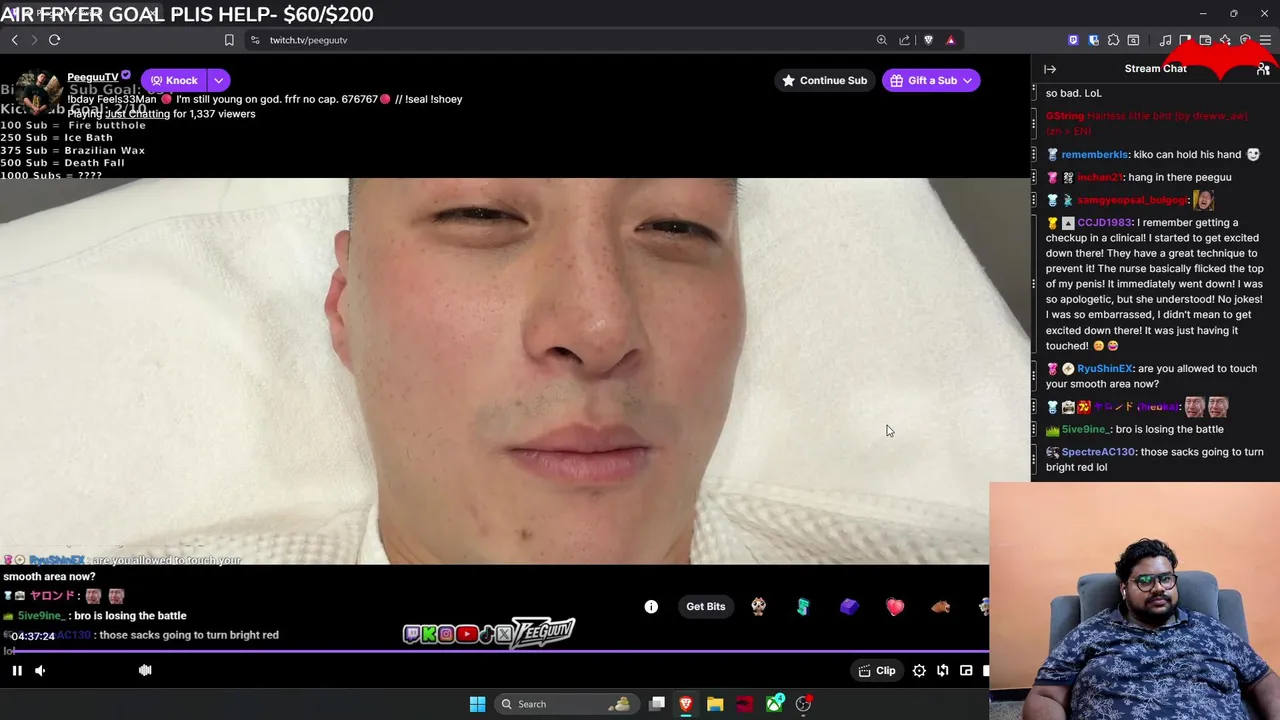Viewport: 1280px width, 720px height.
Task: Open 5ive9ine_ username in chat
Action: (1085, 430)
